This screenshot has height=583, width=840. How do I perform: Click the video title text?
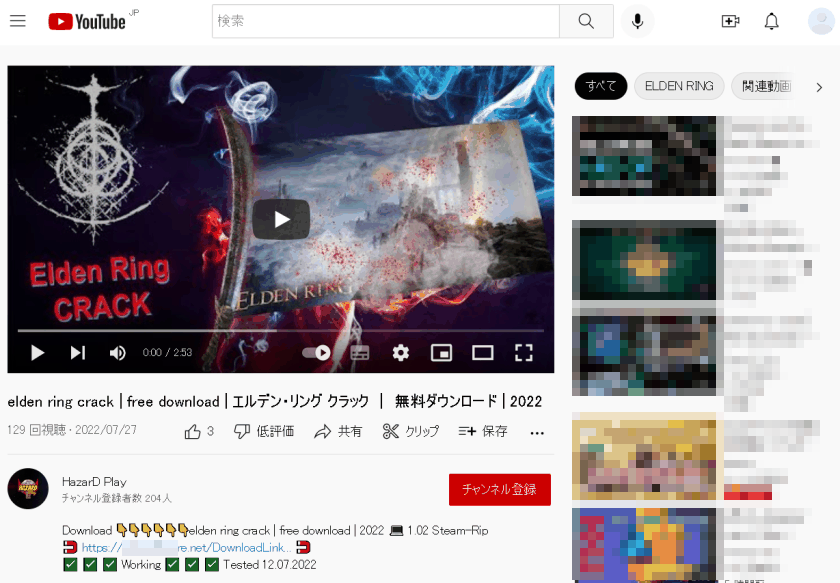click(275, 401)
